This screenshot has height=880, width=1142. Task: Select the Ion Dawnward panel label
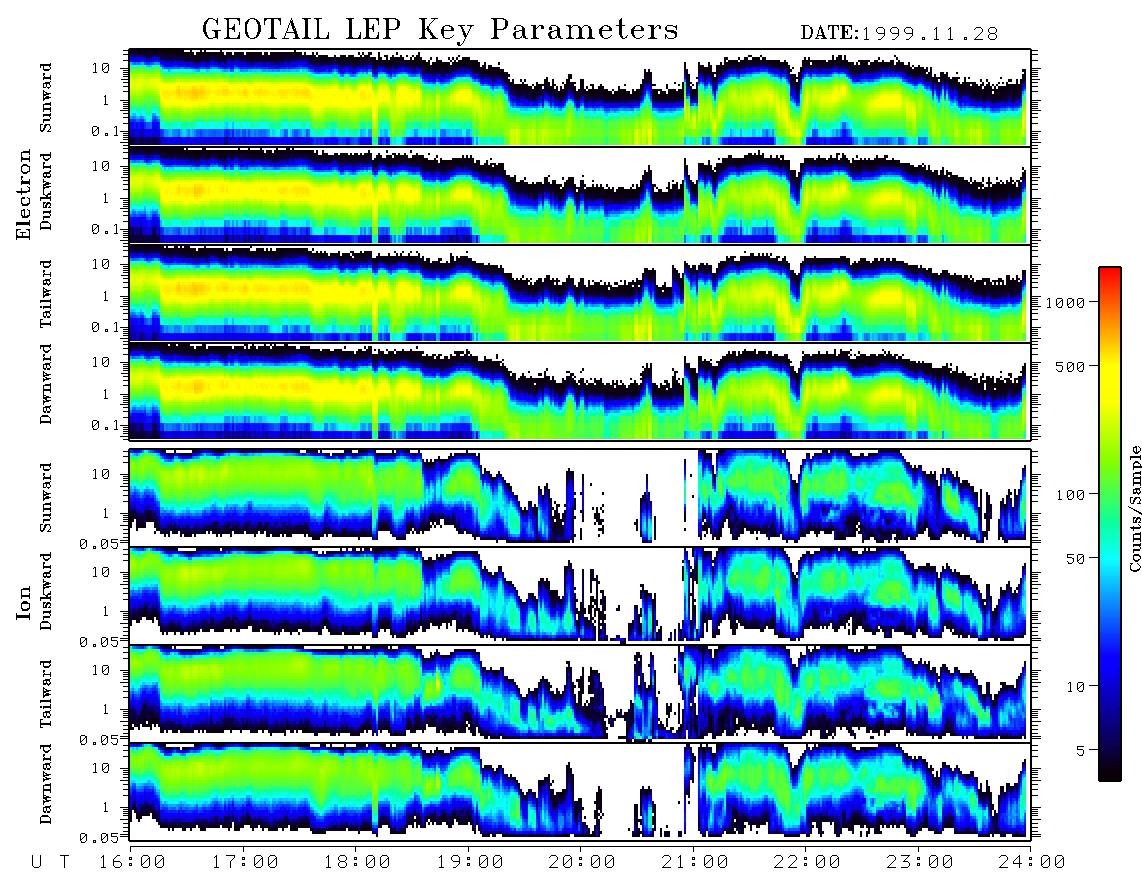pos(46,784)
